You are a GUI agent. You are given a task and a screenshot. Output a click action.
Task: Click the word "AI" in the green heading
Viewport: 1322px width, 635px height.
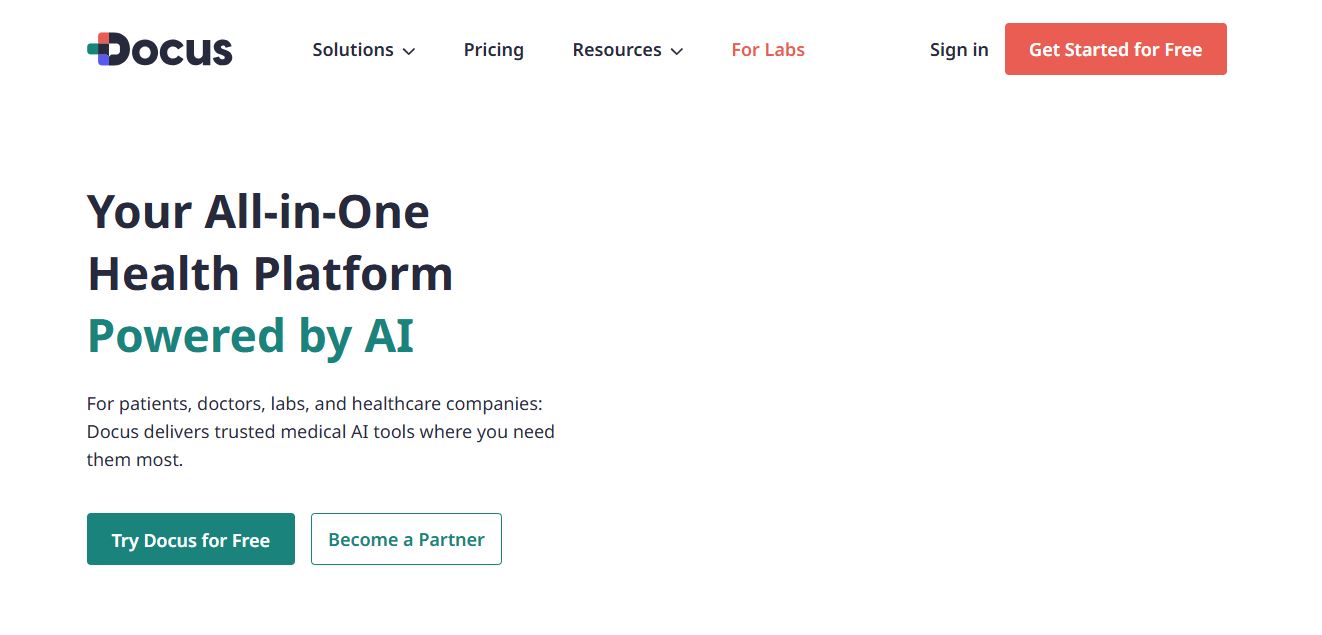pos(388,336)
